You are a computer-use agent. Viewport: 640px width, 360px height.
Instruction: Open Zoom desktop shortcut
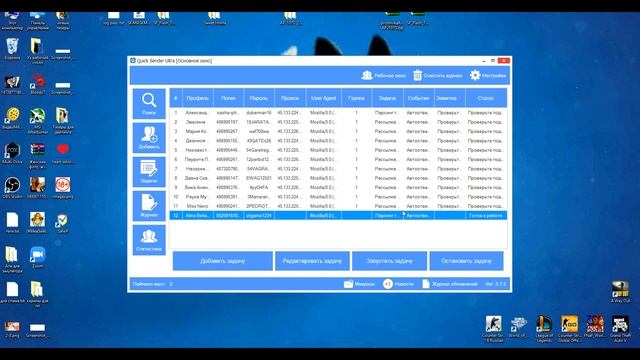[38, 257]
